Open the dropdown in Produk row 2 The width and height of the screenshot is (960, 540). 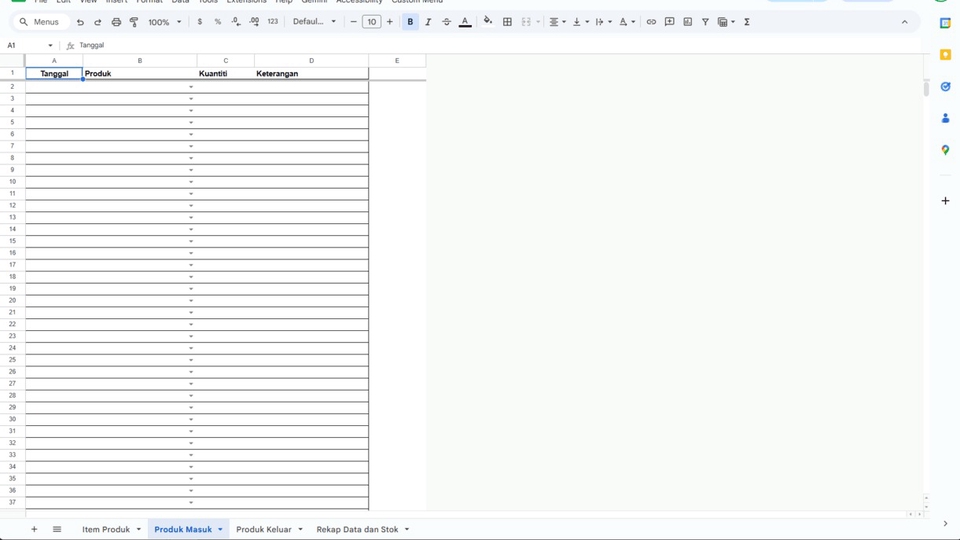pyautogui.click(x=191, y=87)
